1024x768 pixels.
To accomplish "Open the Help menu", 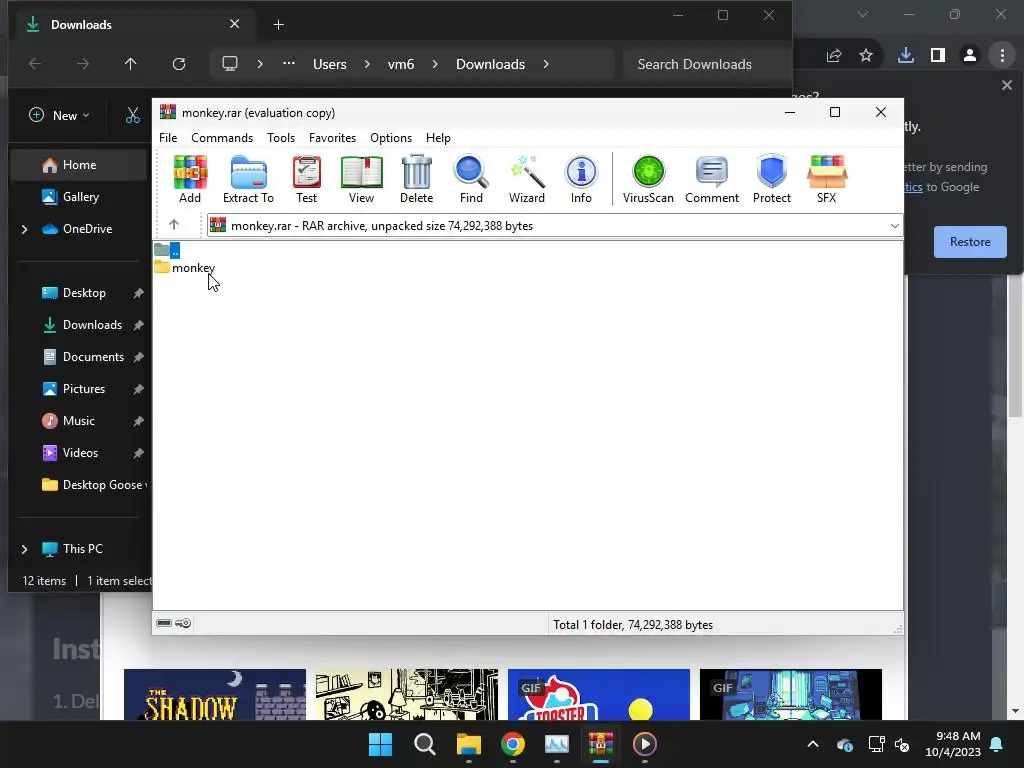I will coord(438,138).
